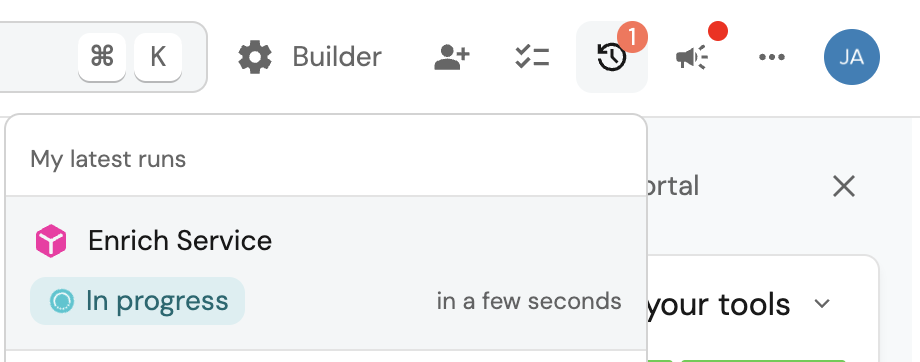Click the My latest runs header
920x362 pixels.
coord(108,159)
